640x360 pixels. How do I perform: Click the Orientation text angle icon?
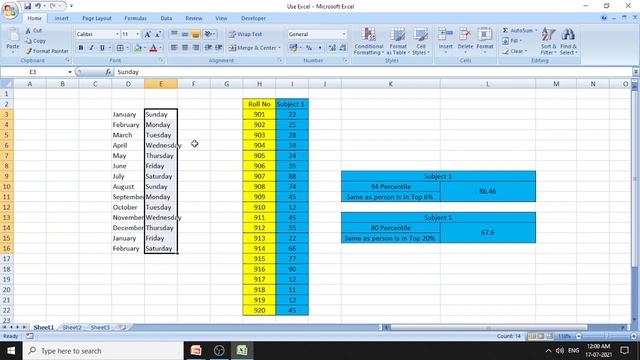coord(209,34)
